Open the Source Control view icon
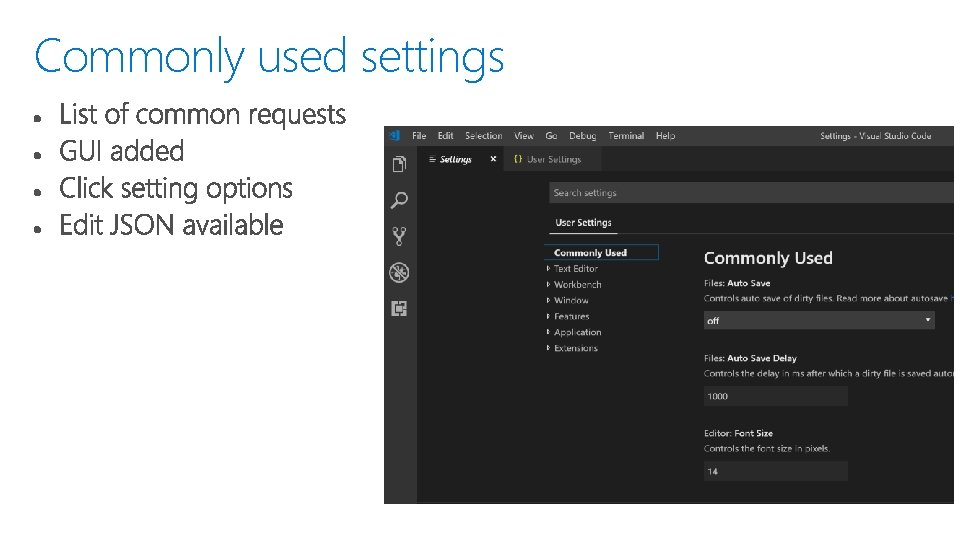Viewport: 960px width, 540px height. click(x=399, y=236)
